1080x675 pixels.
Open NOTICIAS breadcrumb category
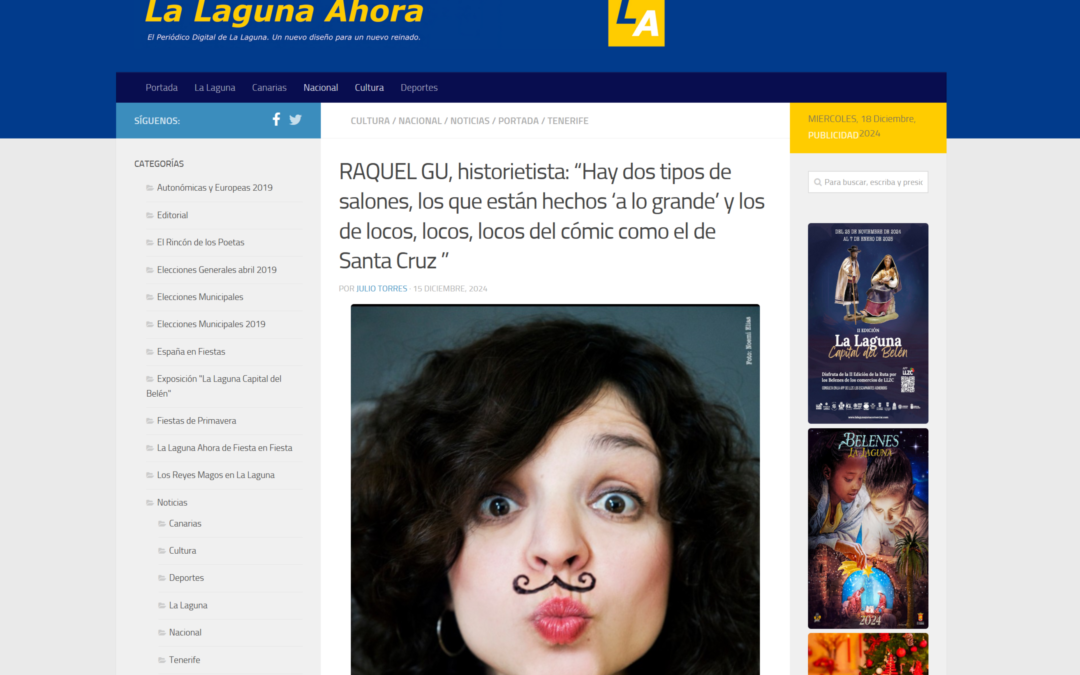click(x=470, y=121)
